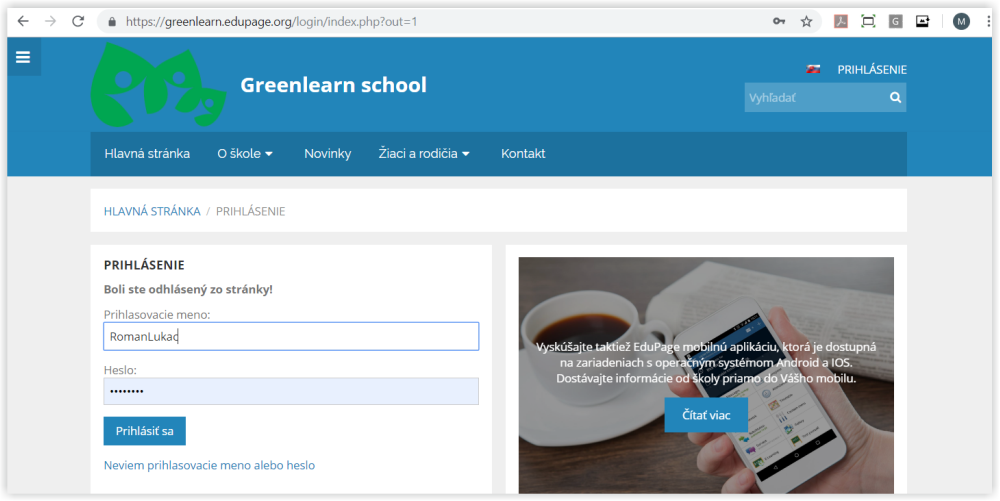
Task: Open the grey G extension icon
Action: pos(895,22)
